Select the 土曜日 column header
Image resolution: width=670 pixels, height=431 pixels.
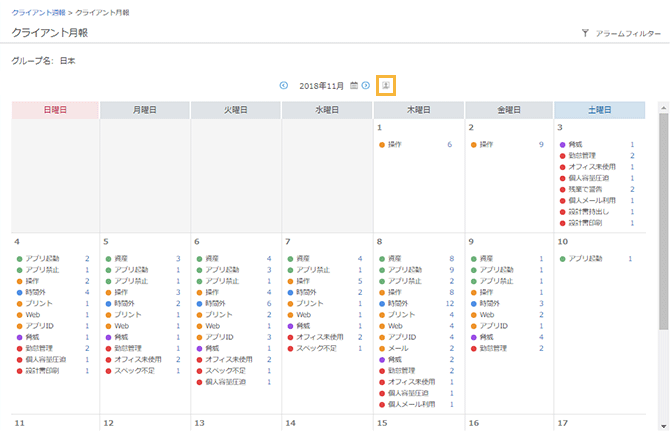tap(600, 110)
